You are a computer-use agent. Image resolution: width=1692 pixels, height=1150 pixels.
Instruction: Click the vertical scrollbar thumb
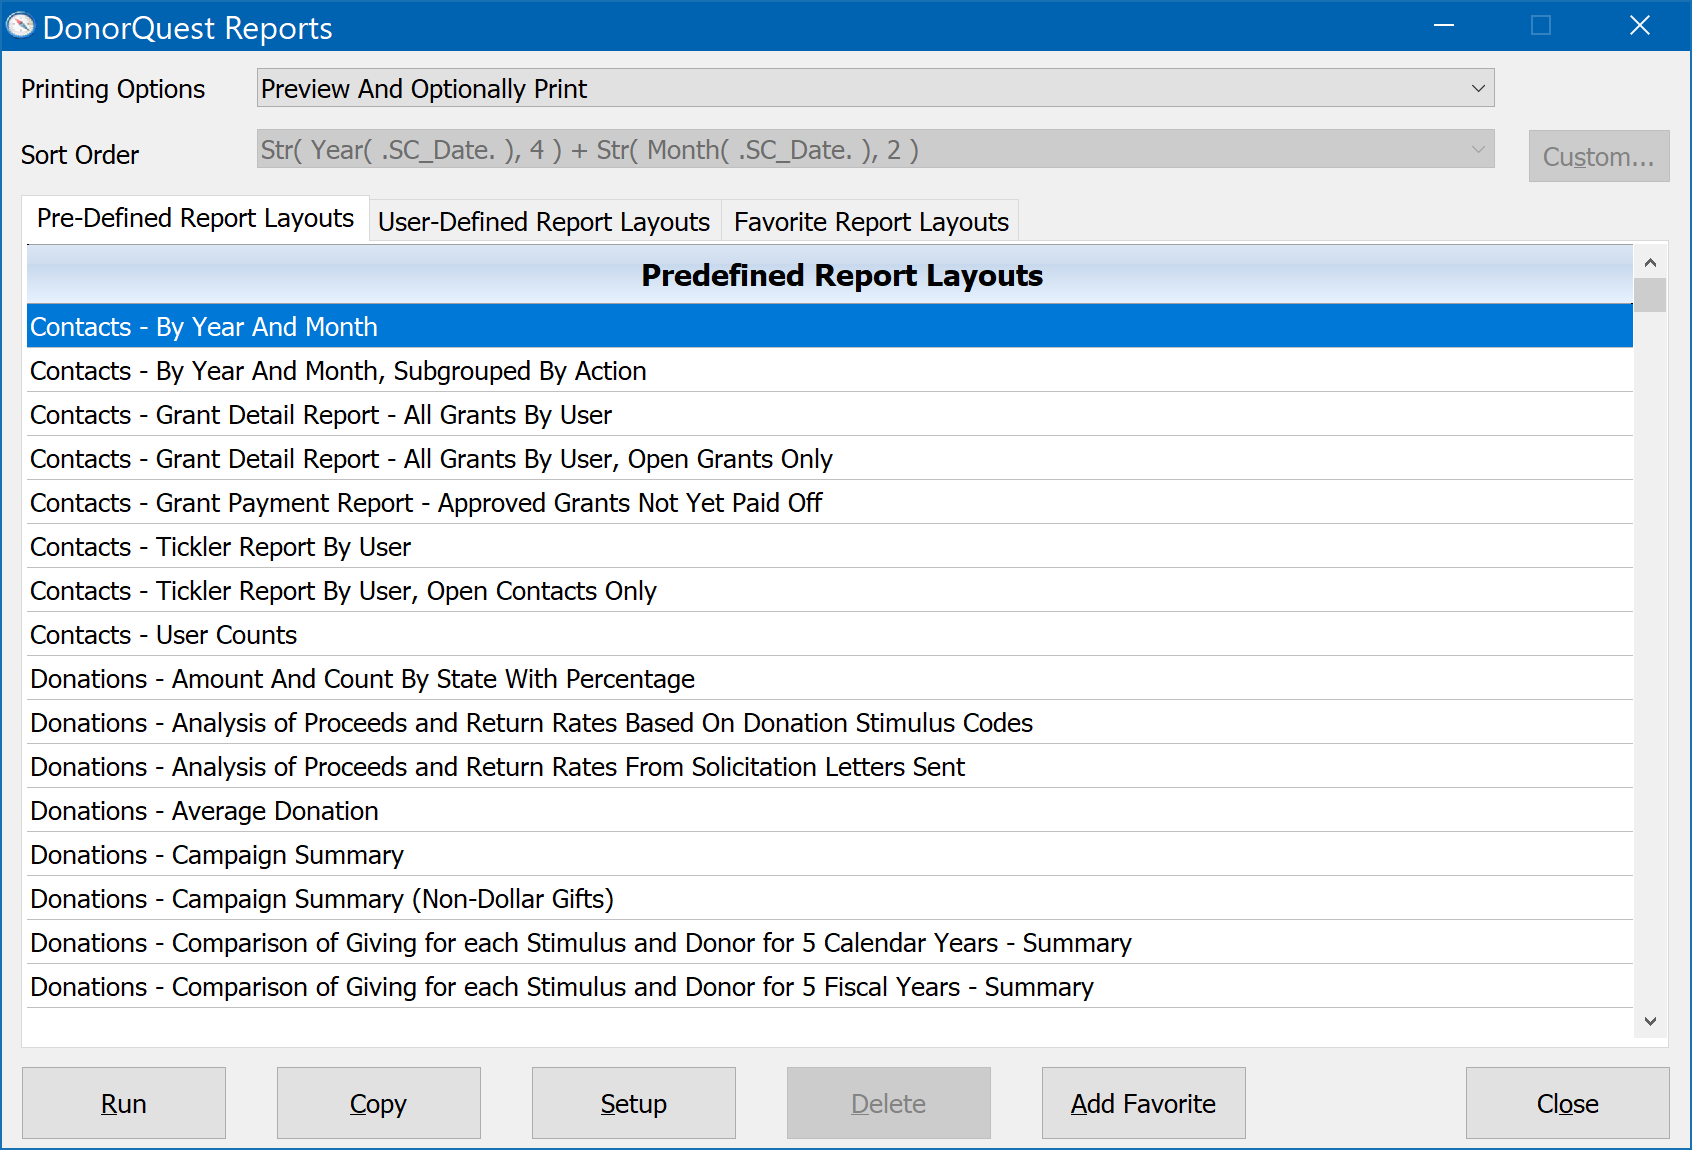tap(1650, 295)
